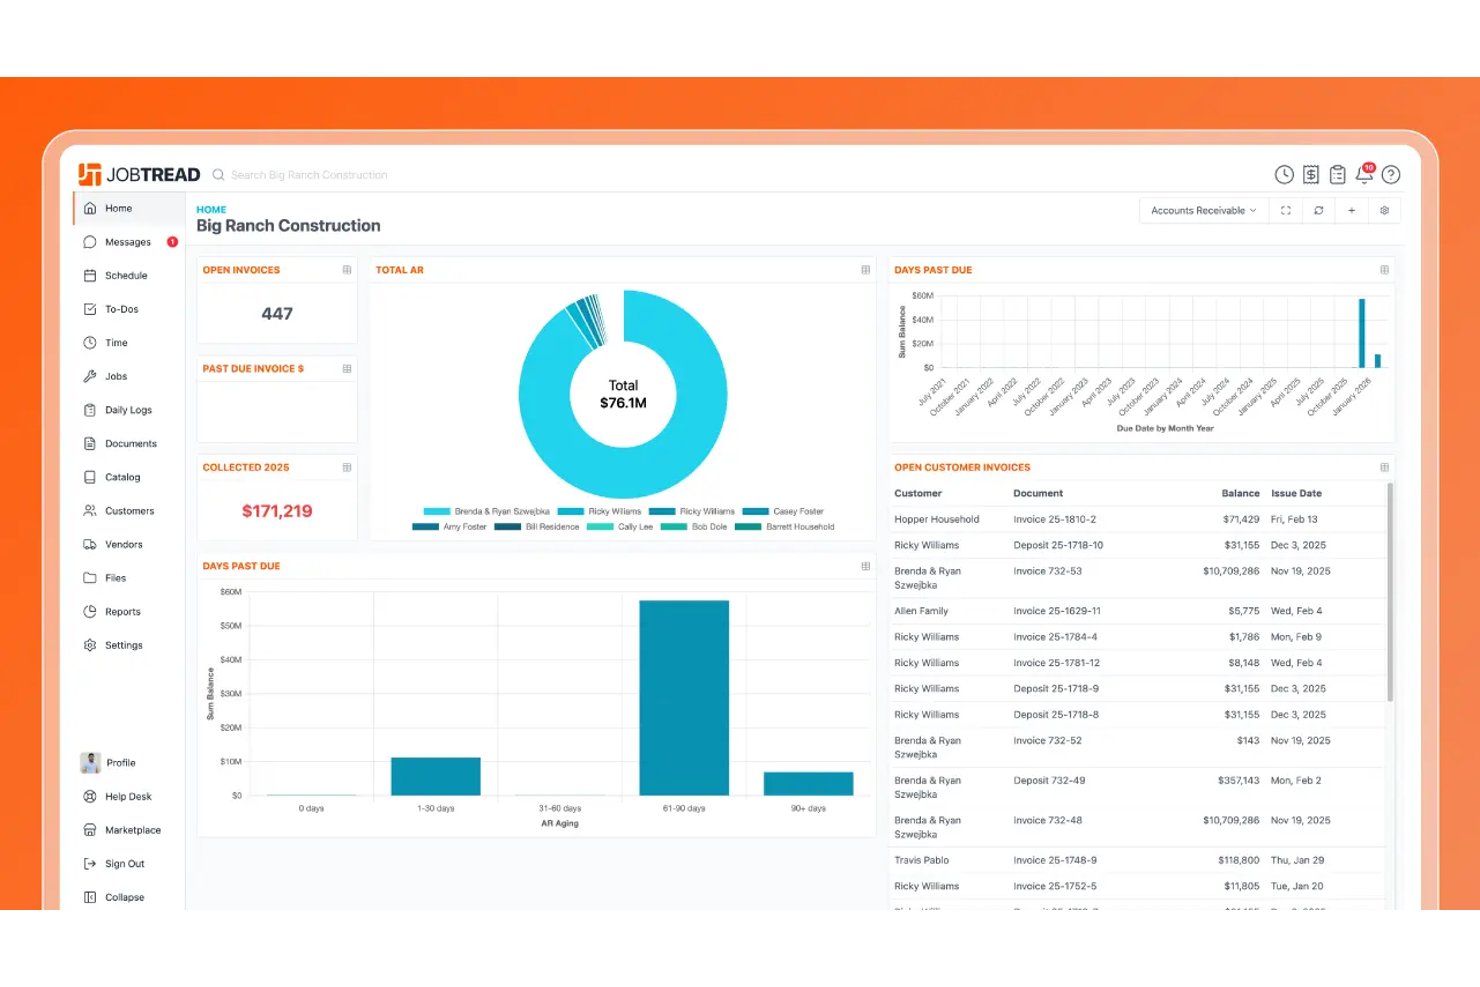Viewport: 1480px width, 987px height.
Task: Open Marketplace in sidebar
Action: click(128, 830)
